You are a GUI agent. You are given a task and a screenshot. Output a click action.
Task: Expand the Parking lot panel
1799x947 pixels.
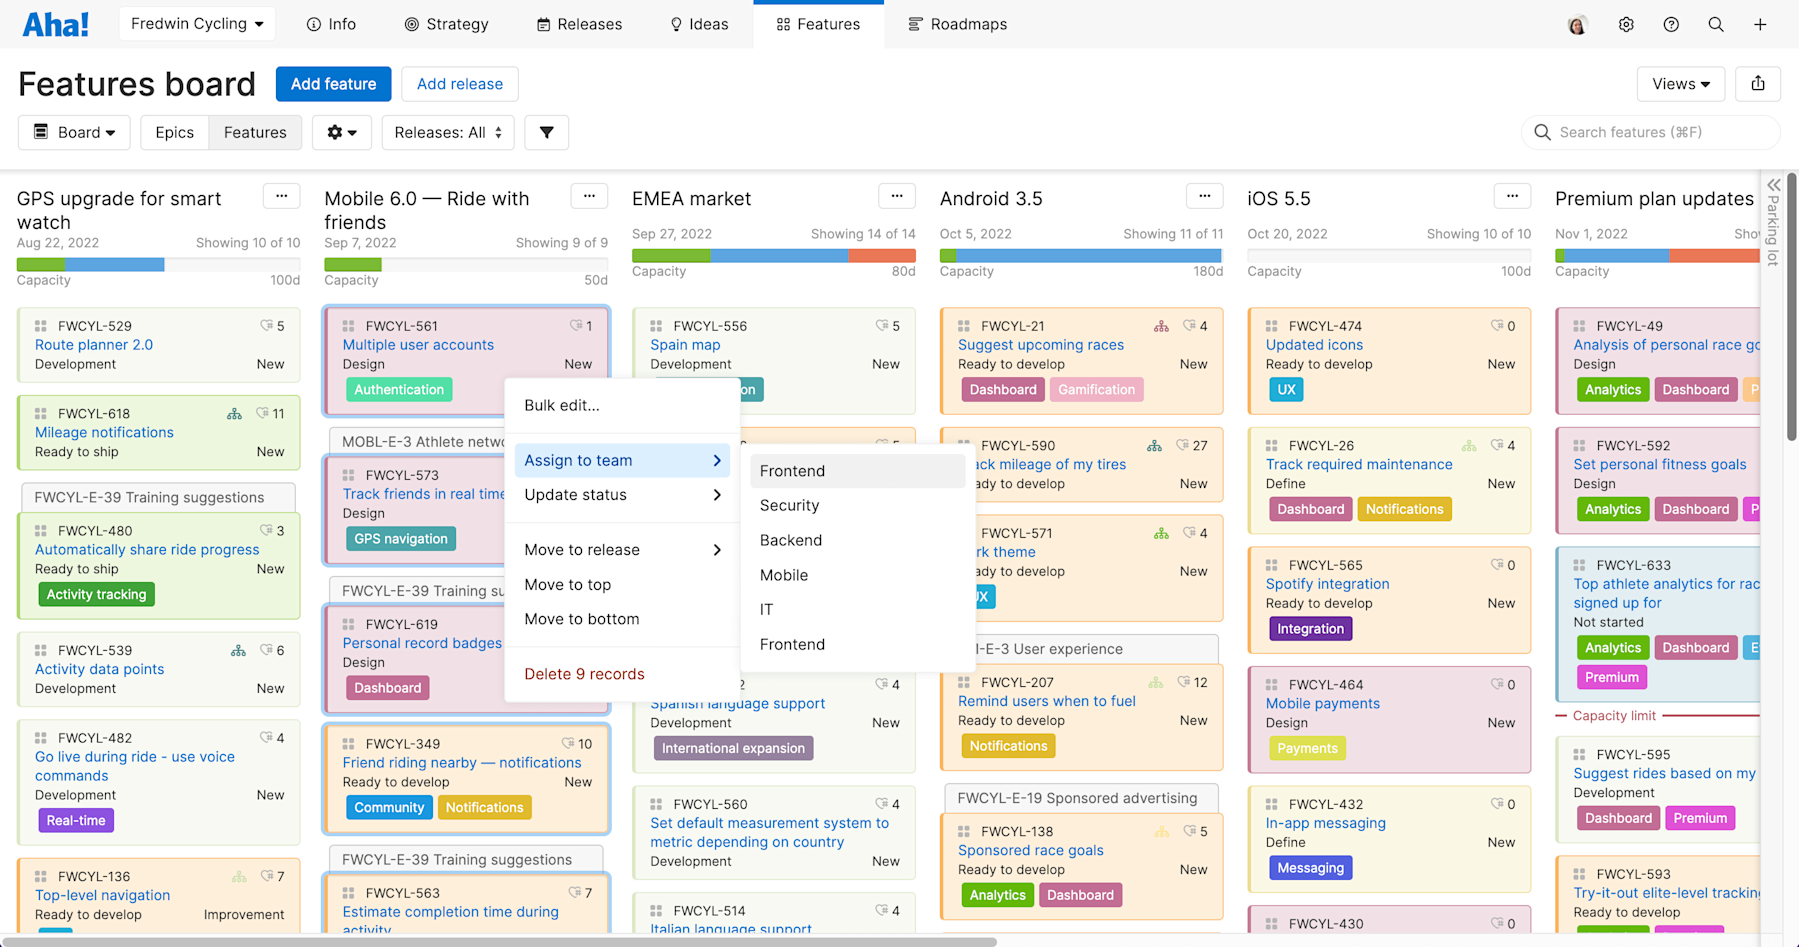pyautogui.click(x=1774, y=185)
